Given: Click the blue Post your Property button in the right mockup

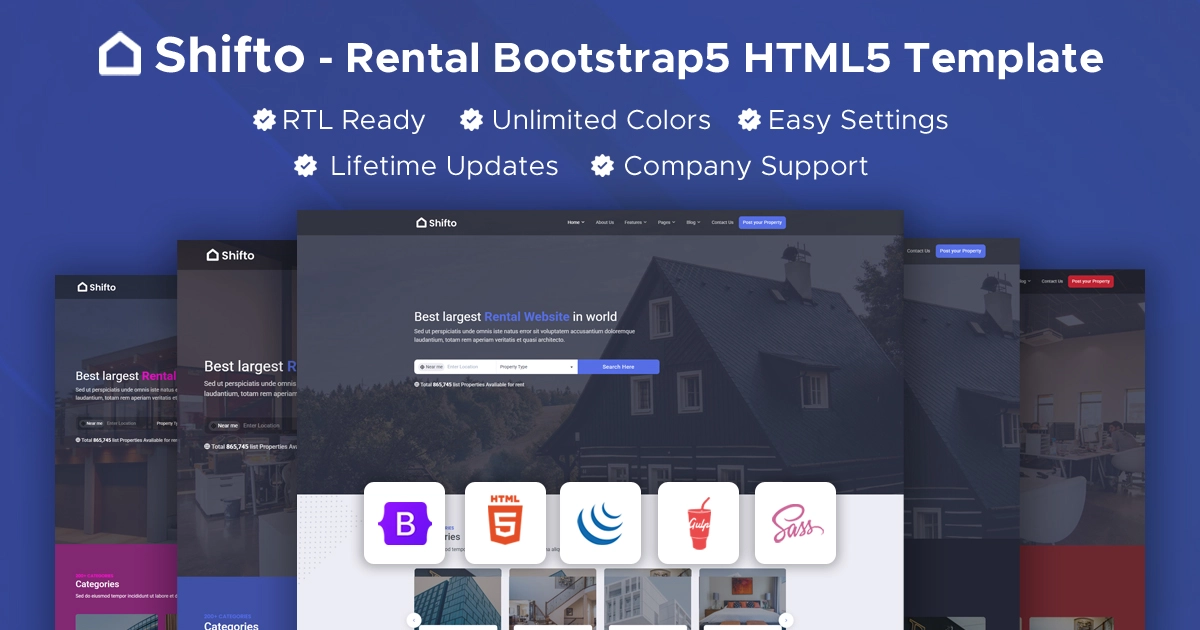Looking at the screenshot, I should 960,251.
